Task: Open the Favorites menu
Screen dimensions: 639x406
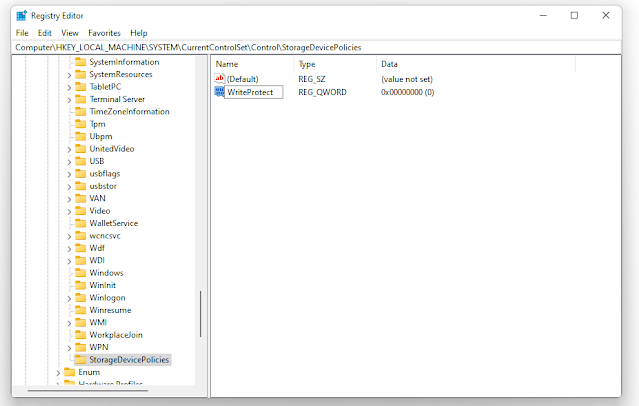Action: click(104, 33)
